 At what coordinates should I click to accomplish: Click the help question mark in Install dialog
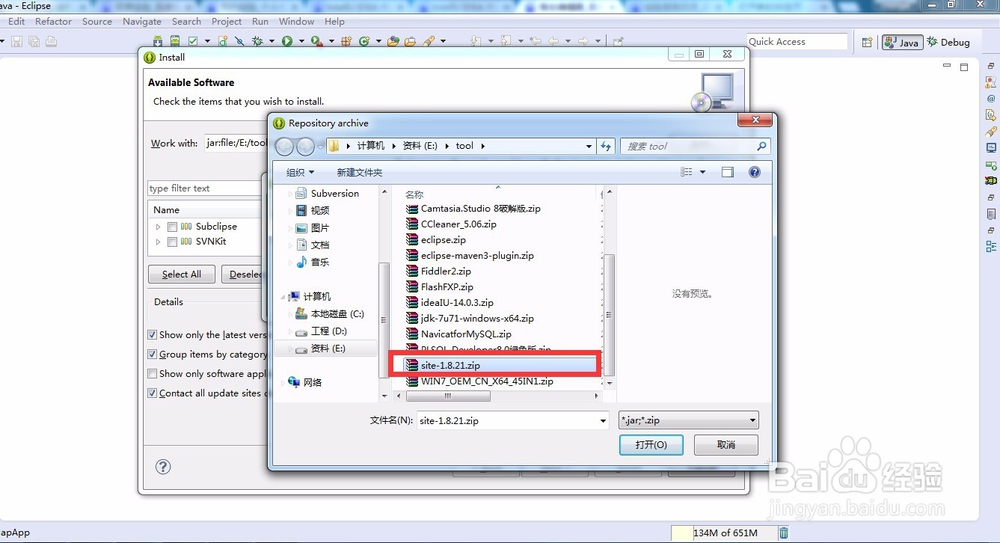pos(163,466)
